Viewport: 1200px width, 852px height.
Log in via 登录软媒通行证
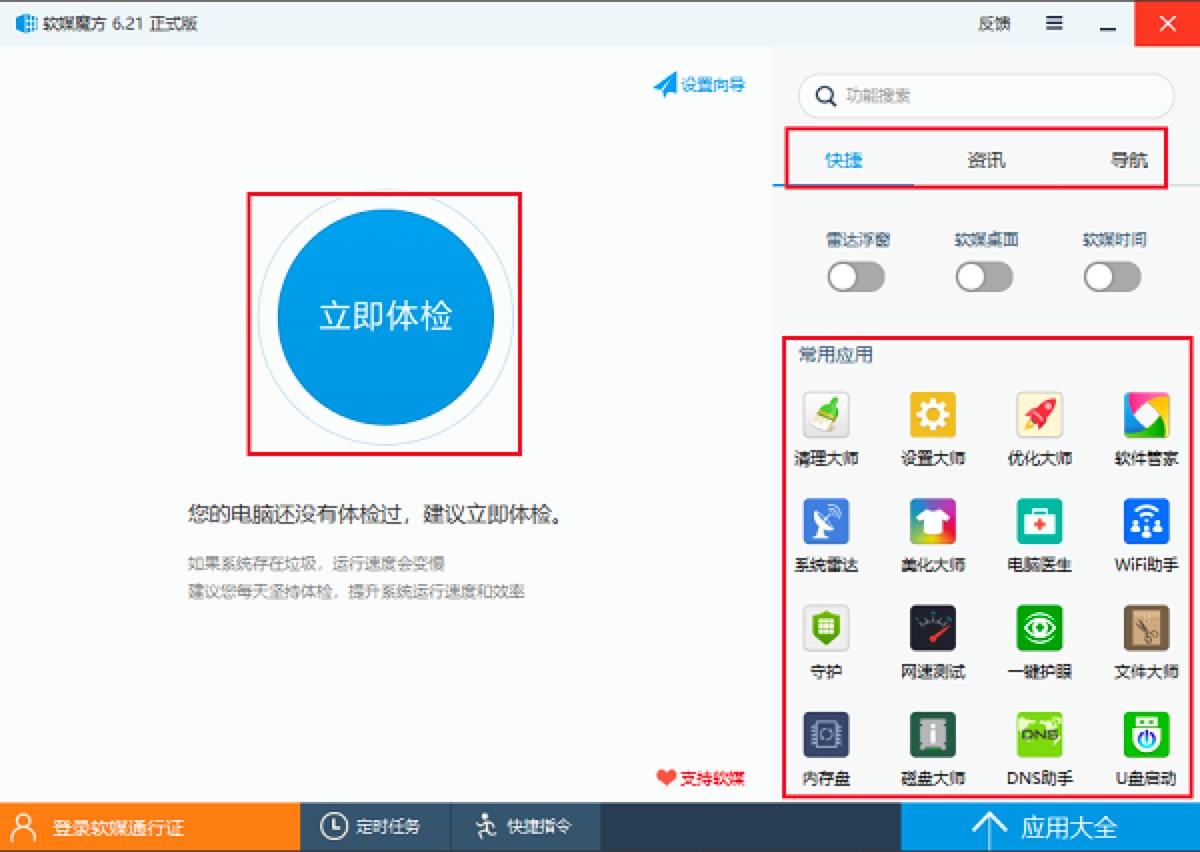(150, 827)
